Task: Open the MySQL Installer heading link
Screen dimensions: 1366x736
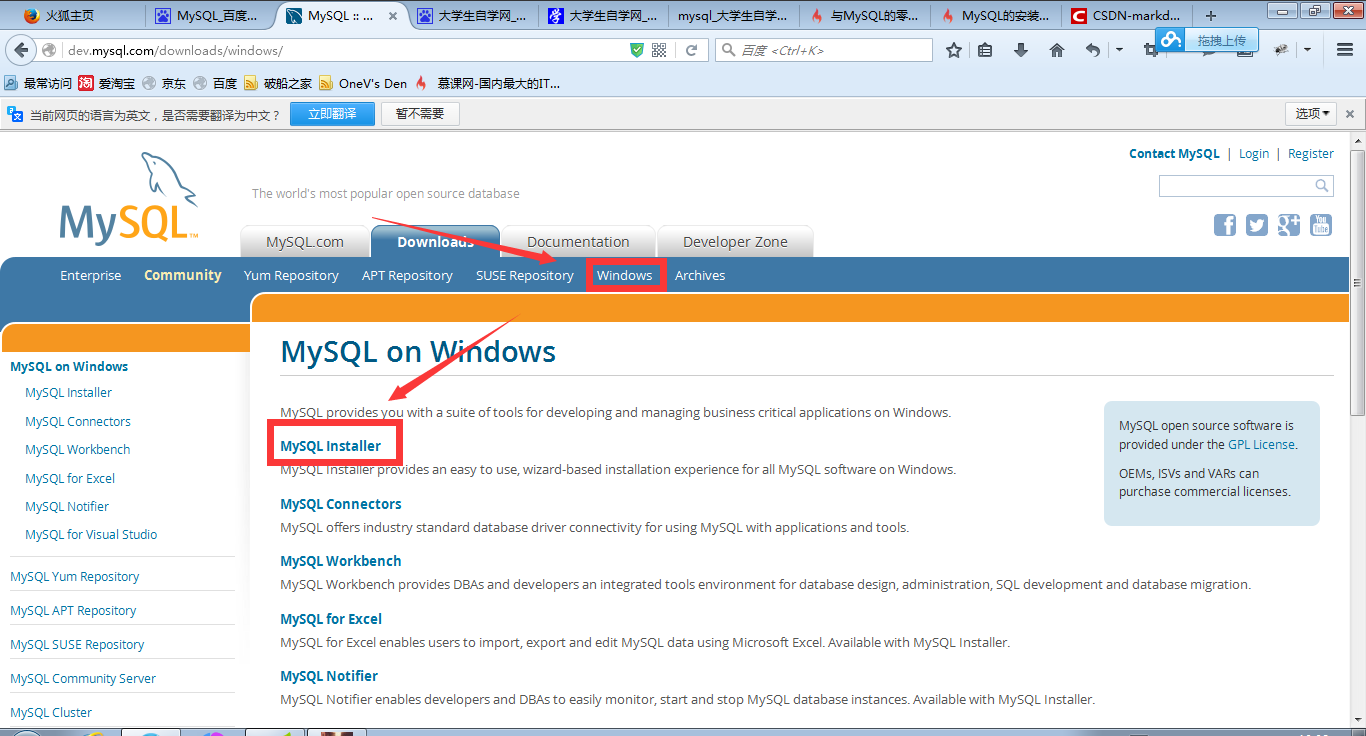Action: 330,446
